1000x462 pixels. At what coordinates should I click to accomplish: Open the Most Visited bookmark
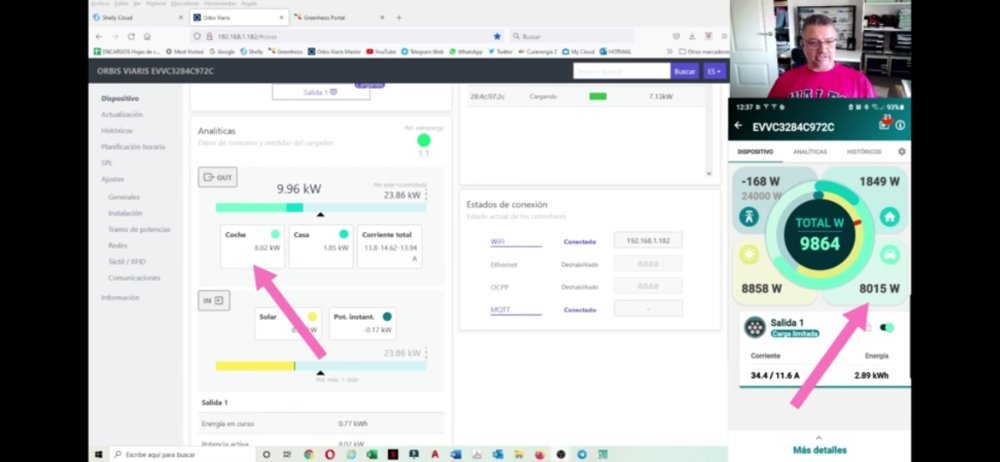(184, 52)
